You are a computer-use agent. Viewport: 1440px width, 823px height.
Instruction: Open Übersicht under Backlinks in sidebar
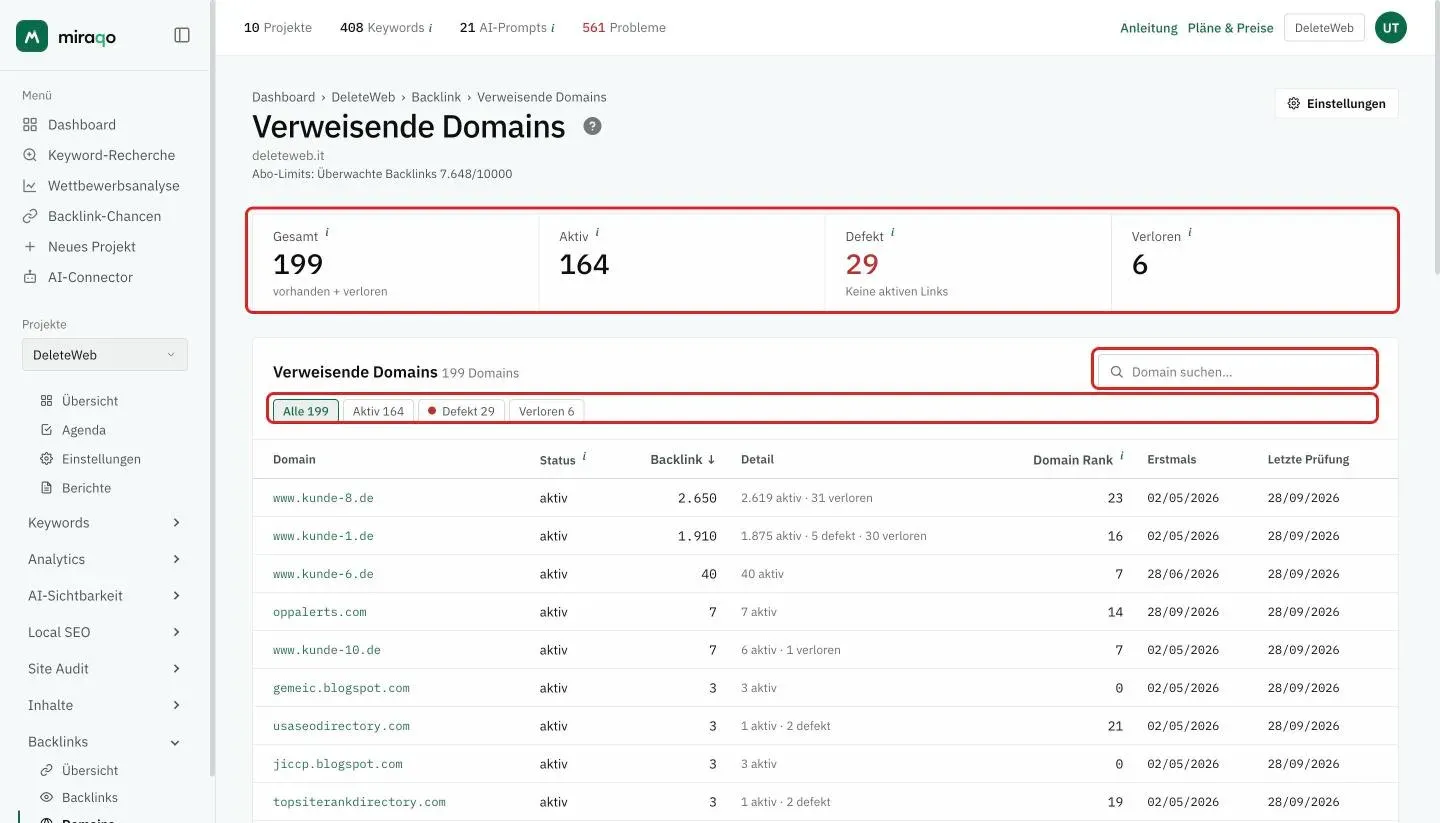coord(90,771)
